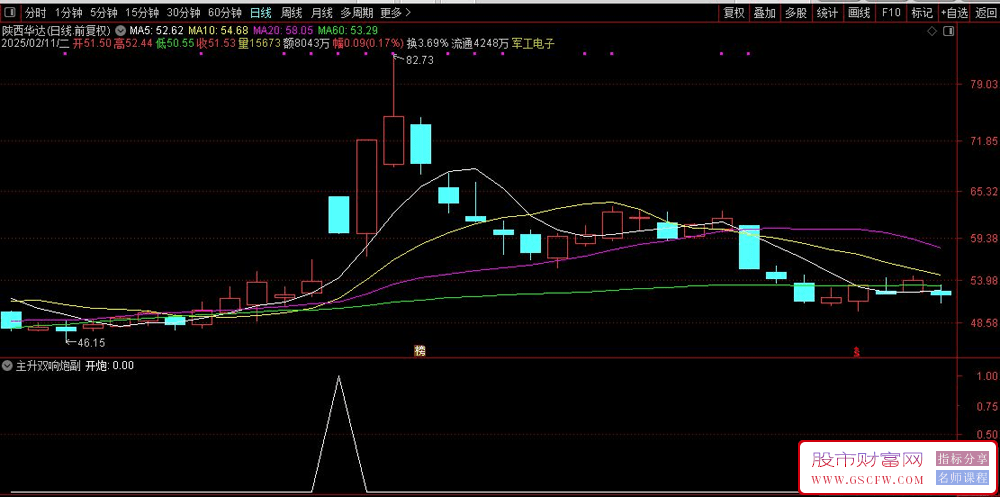The width and height of the screenshot is (1000, 497).
Task: Add stock via +自选 button
Action: click(954, 13)
